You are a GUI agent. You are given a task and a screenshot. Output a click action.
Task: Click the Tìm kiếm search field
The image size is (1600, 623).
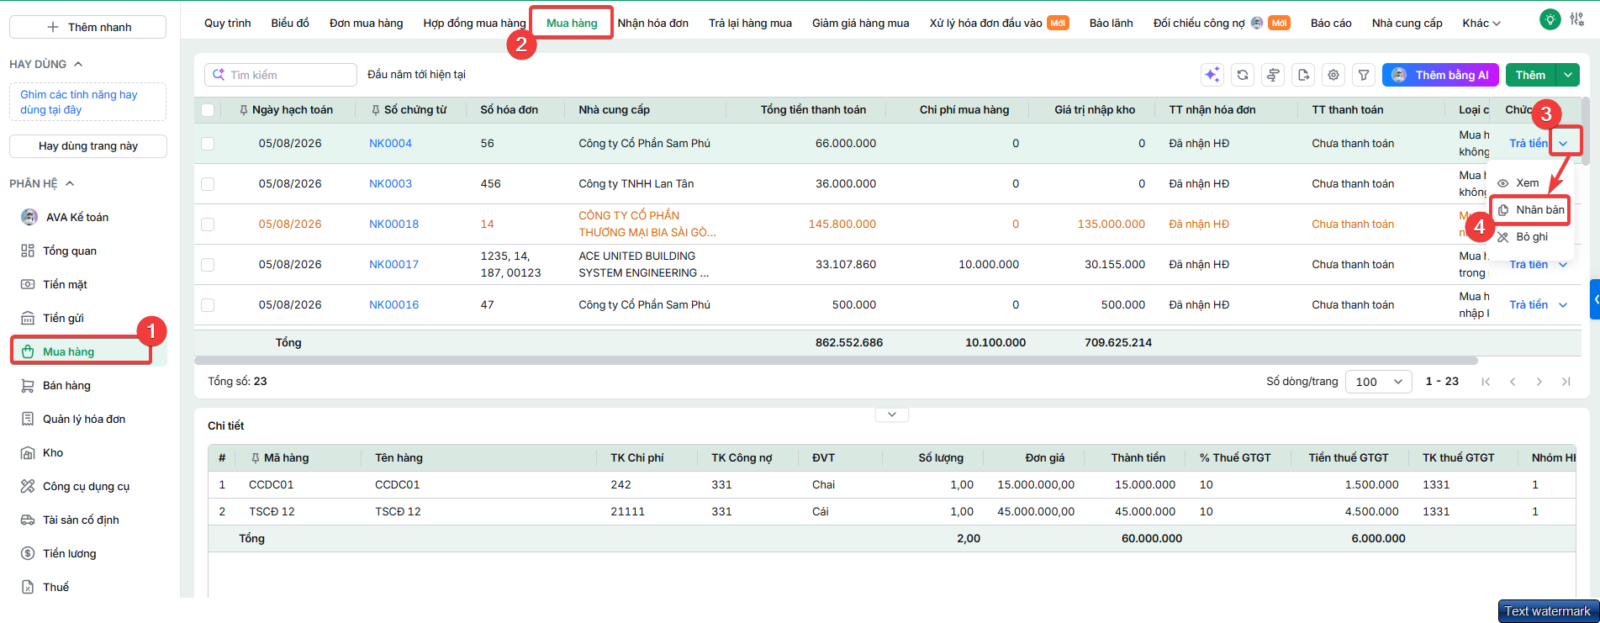pyautogui.click(x=281, y=75)
